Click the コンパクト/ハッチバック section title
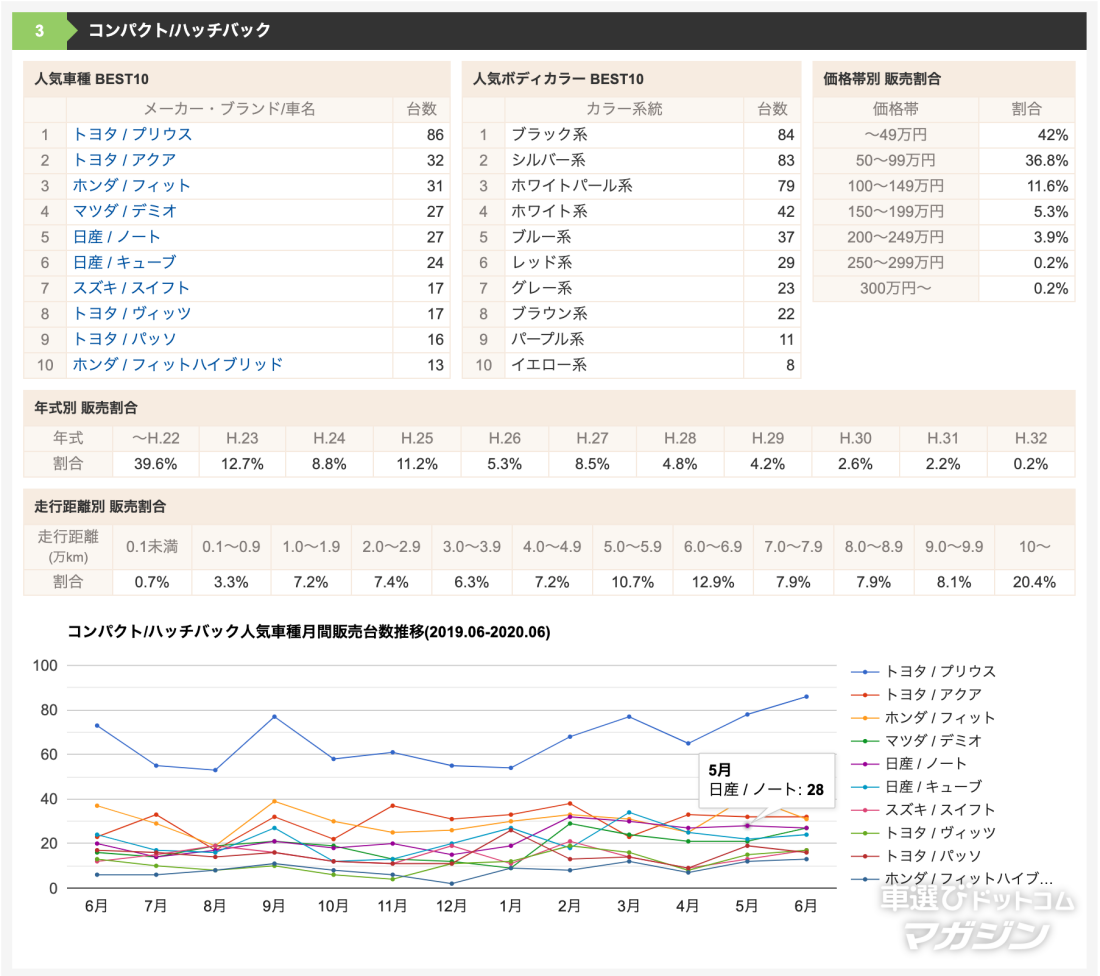The image size is (1100, 976). point(179,30)
